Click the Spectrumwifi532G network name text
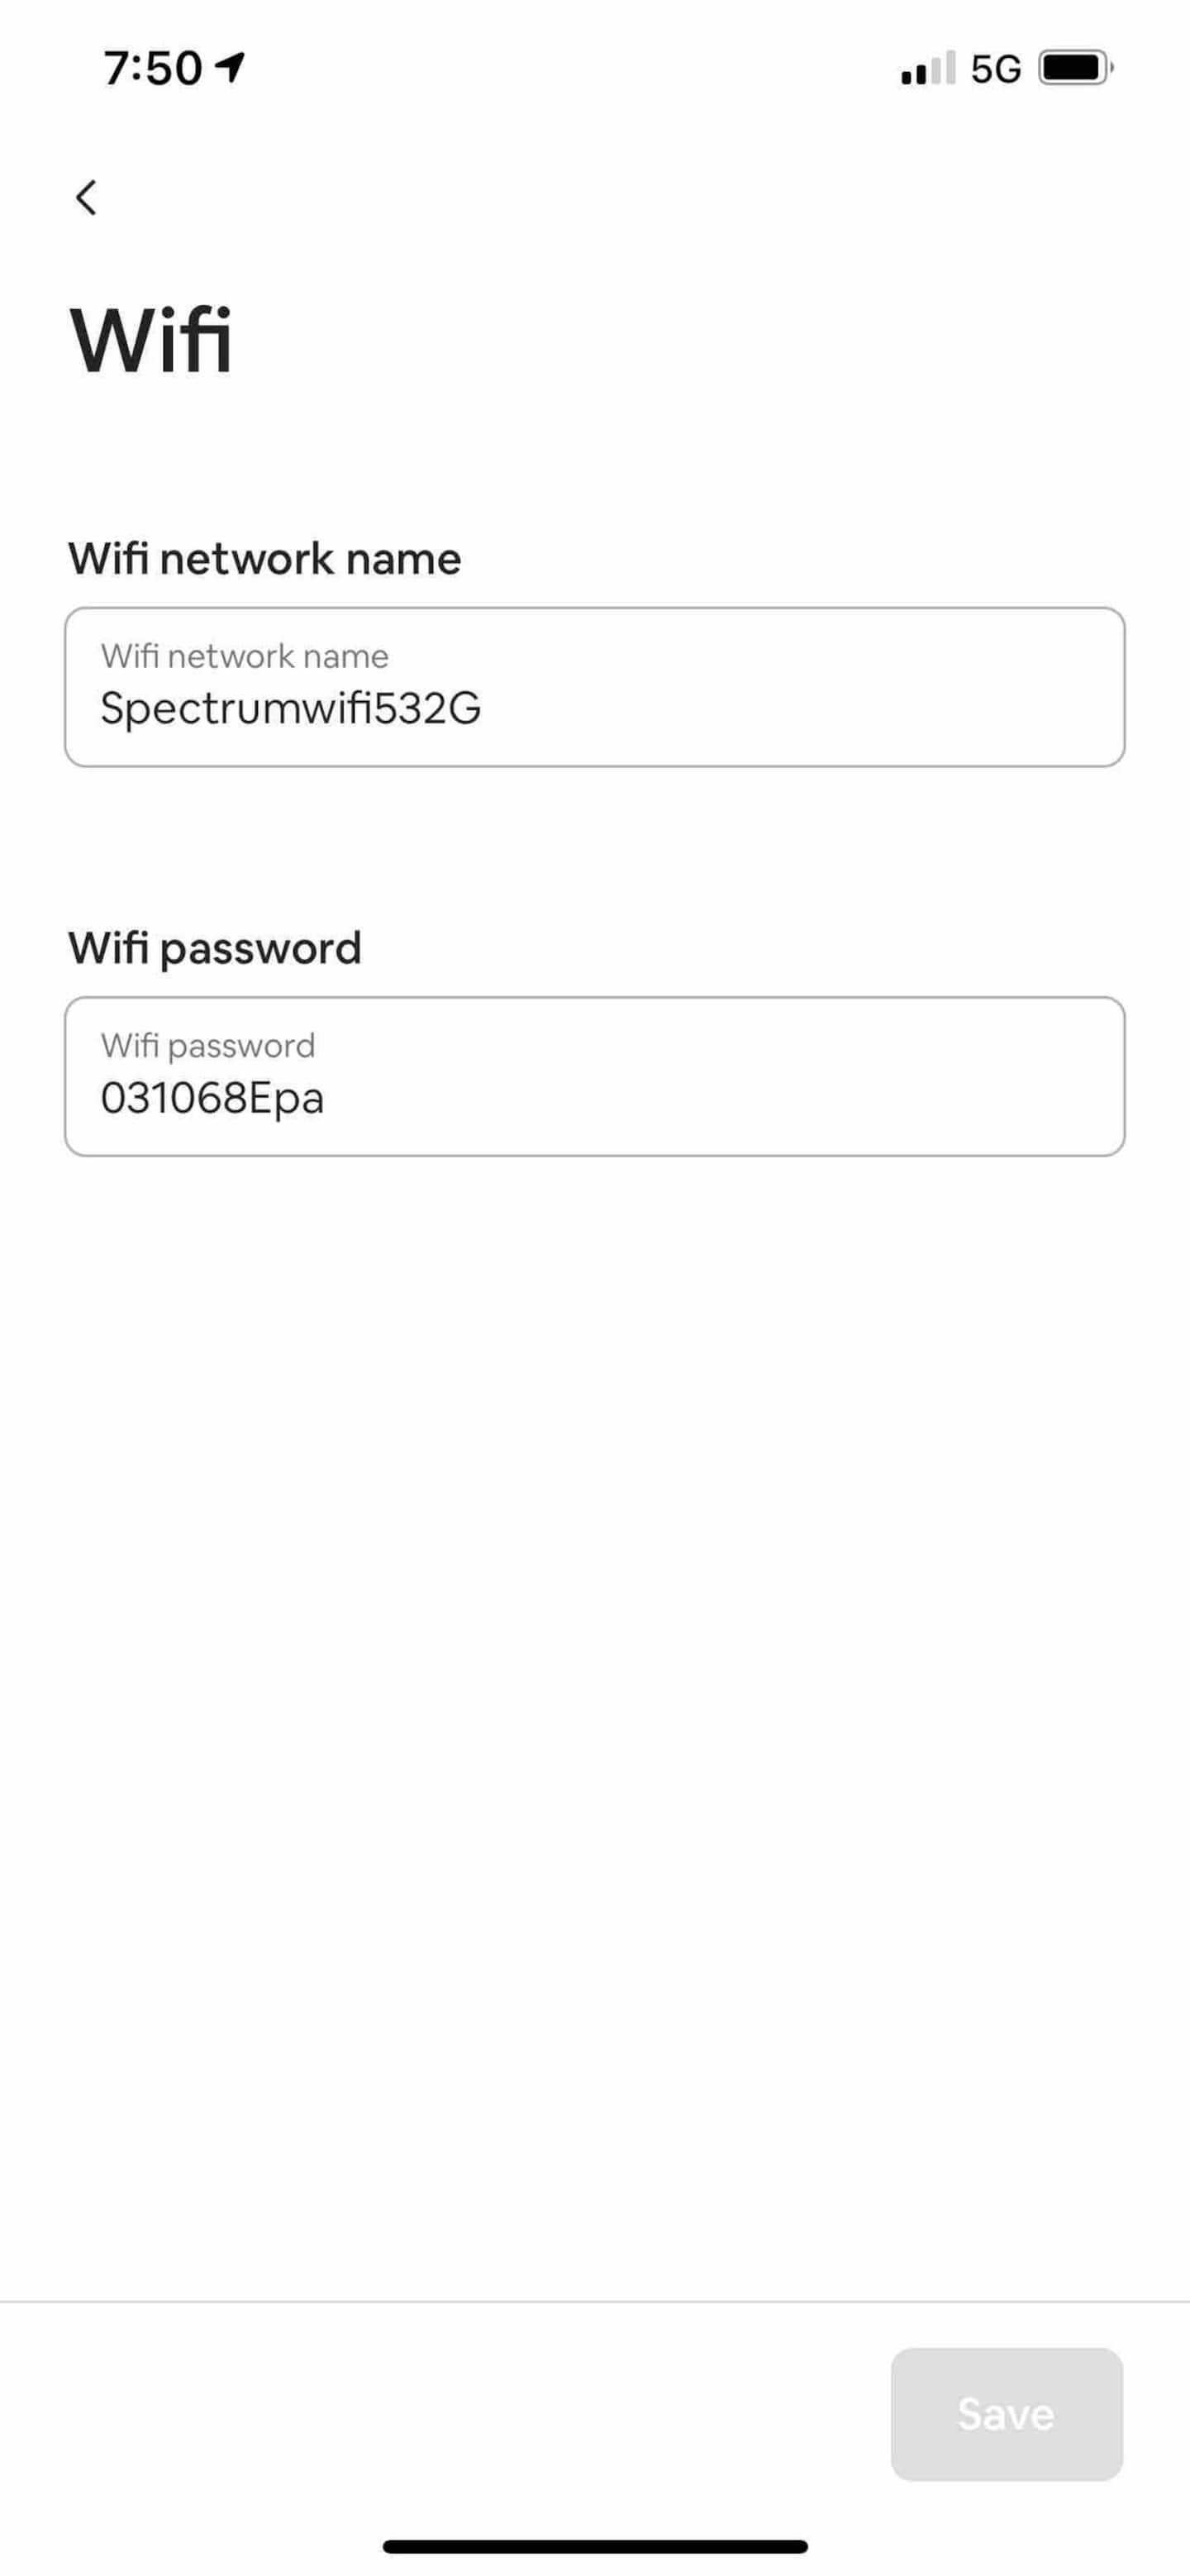This screenshot has width=1190, height=2576. (291, 709)
